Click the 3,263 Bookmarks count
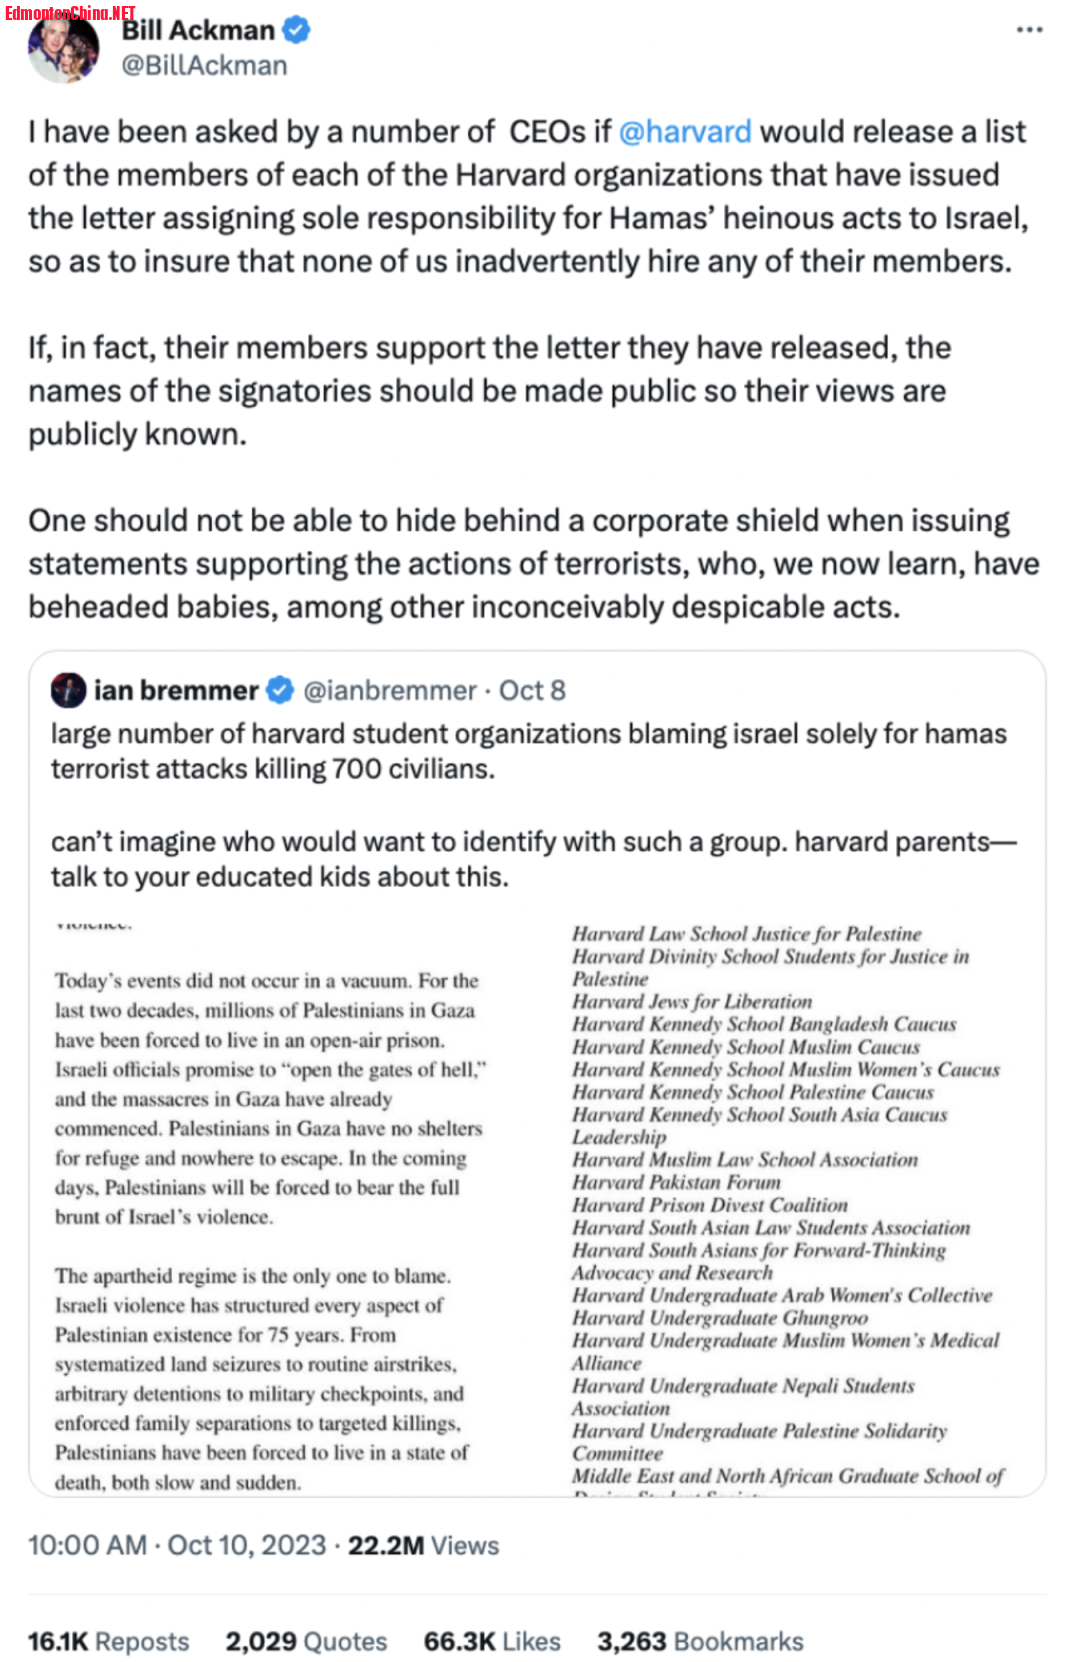 (x=700, y=1641)
